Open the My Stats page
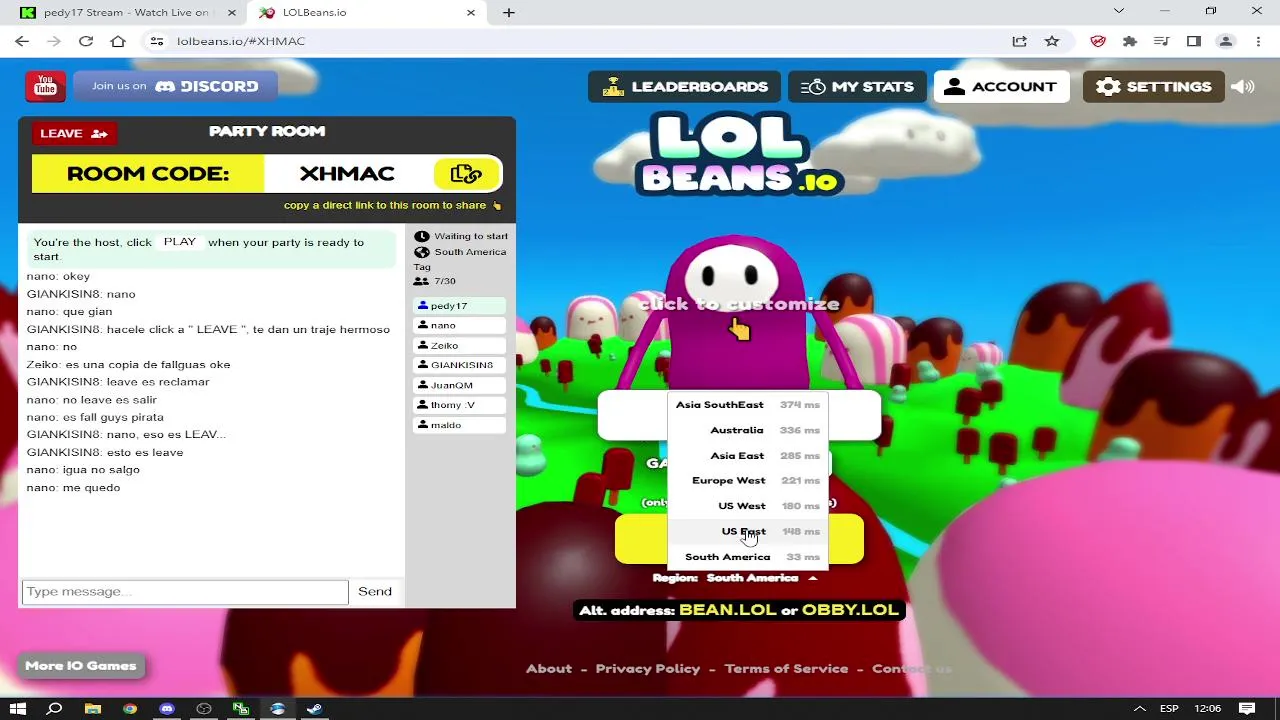The width and height of the screenshot is (1280, 720). click(x=857, y=87)
